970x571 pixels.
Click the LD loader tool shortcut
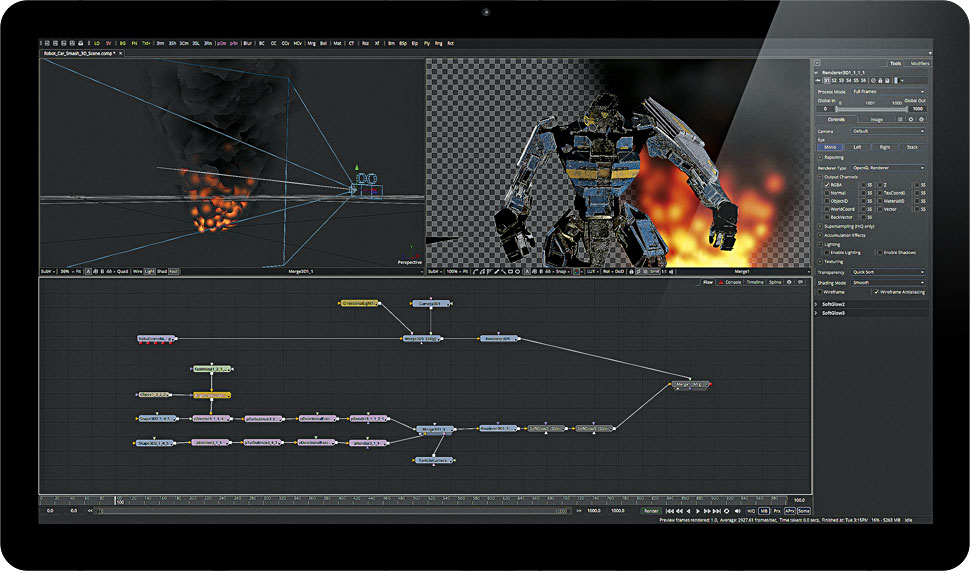click(x=97, y=44)
